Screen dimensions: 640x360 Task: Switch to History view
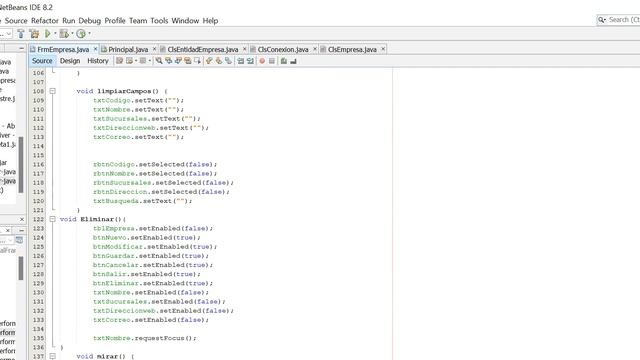click(x=98, y=61)
